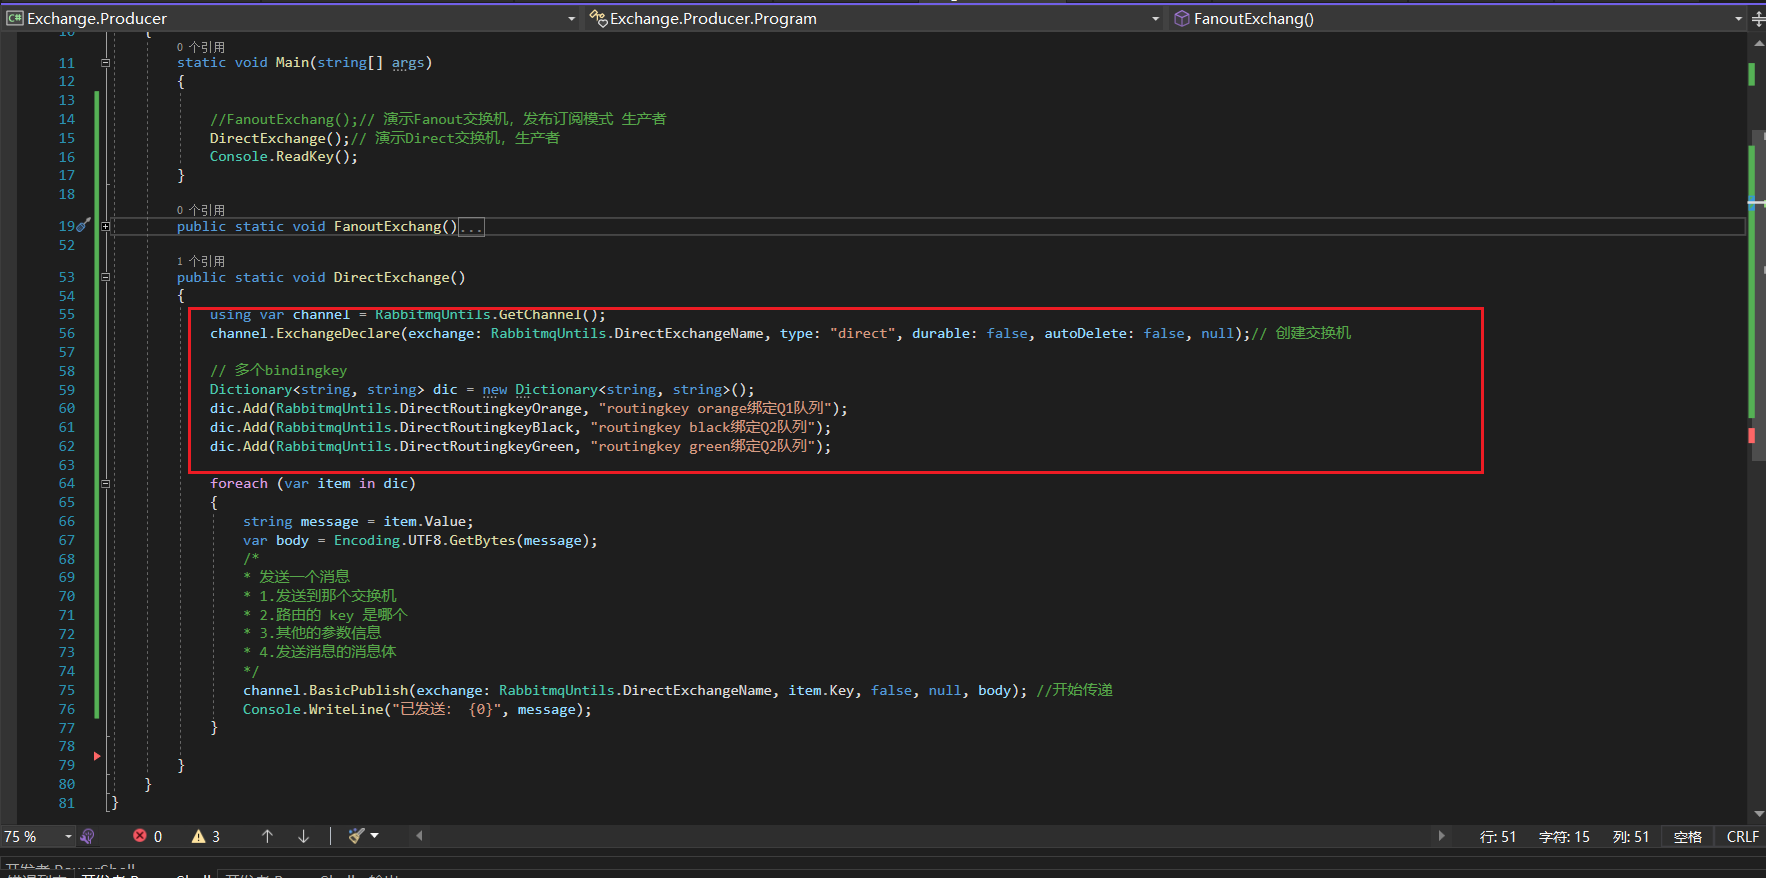The image size is (1766, 878).
Task: Go to previous issue with up arrow
Action: click(267, 836)
